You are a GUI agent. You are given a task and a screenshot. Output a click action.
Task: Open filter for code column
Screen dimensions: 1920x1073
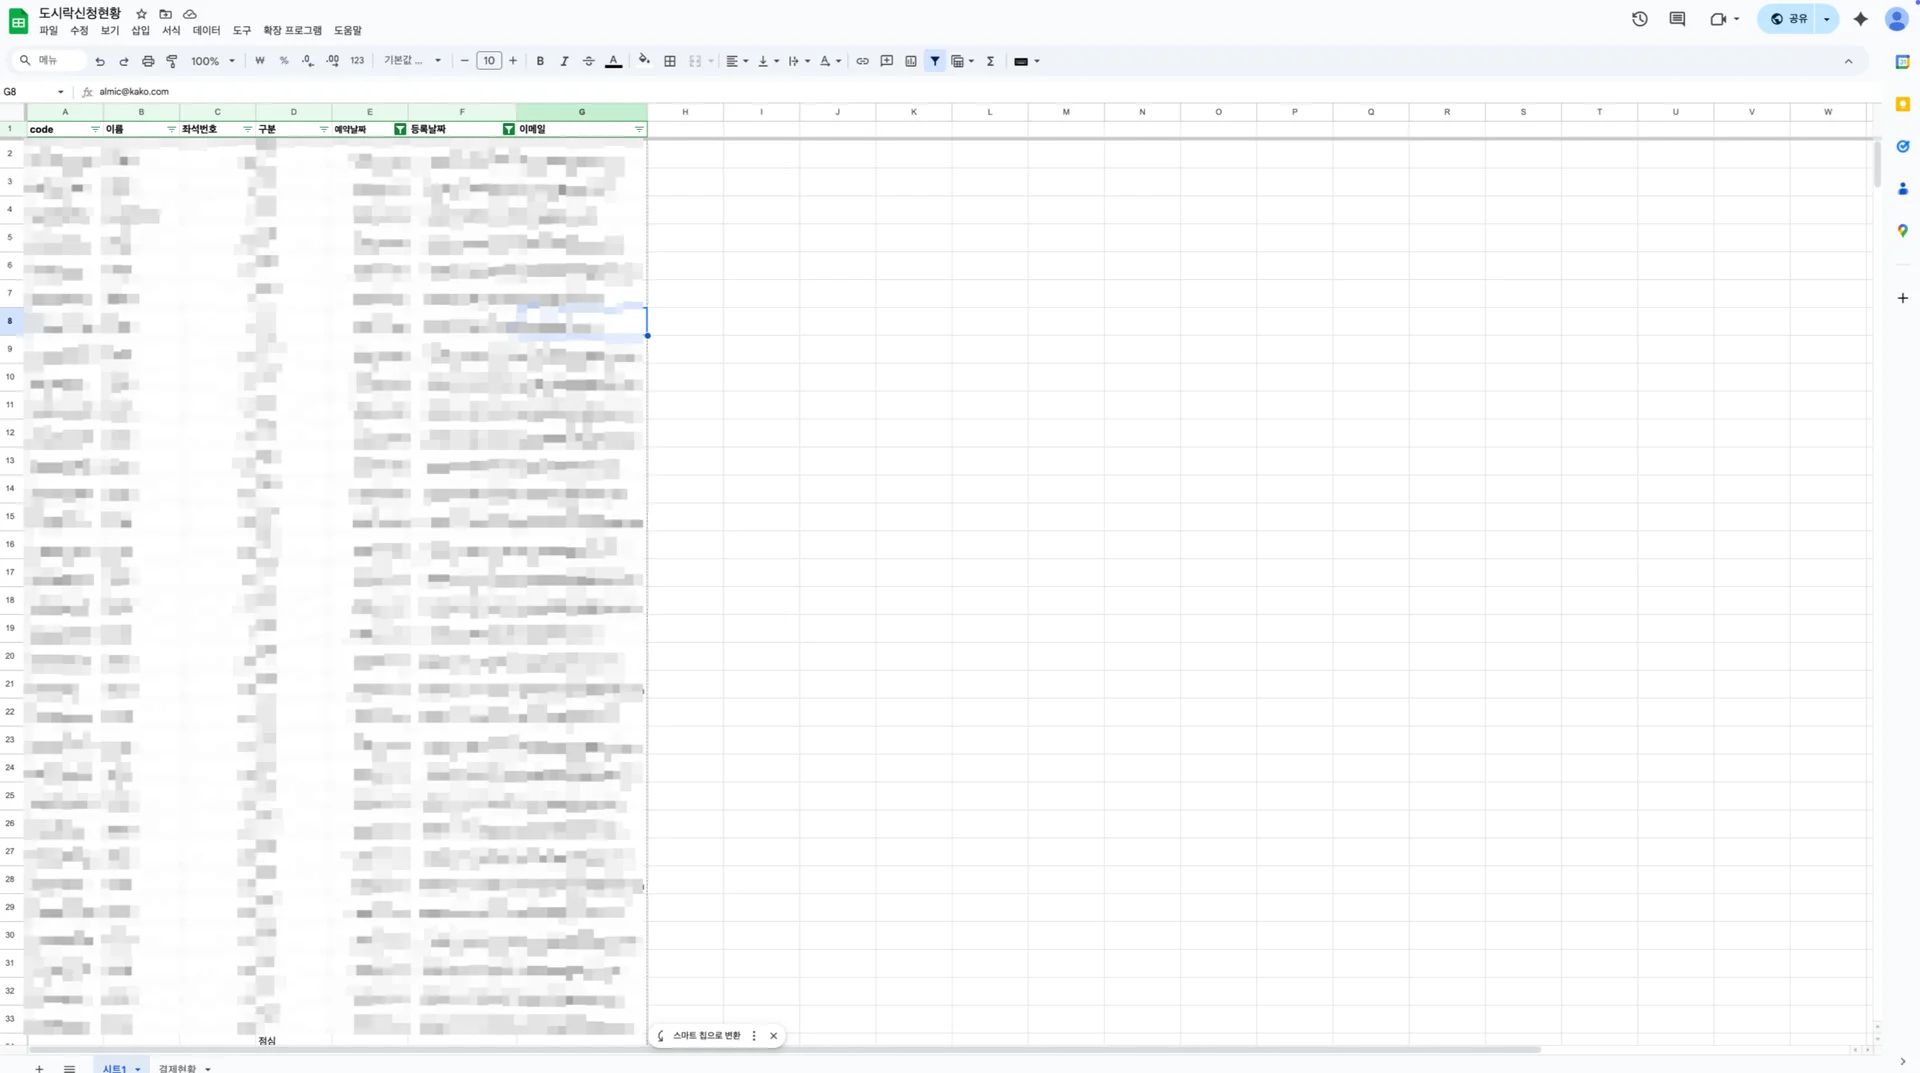(x=95, y=129)
